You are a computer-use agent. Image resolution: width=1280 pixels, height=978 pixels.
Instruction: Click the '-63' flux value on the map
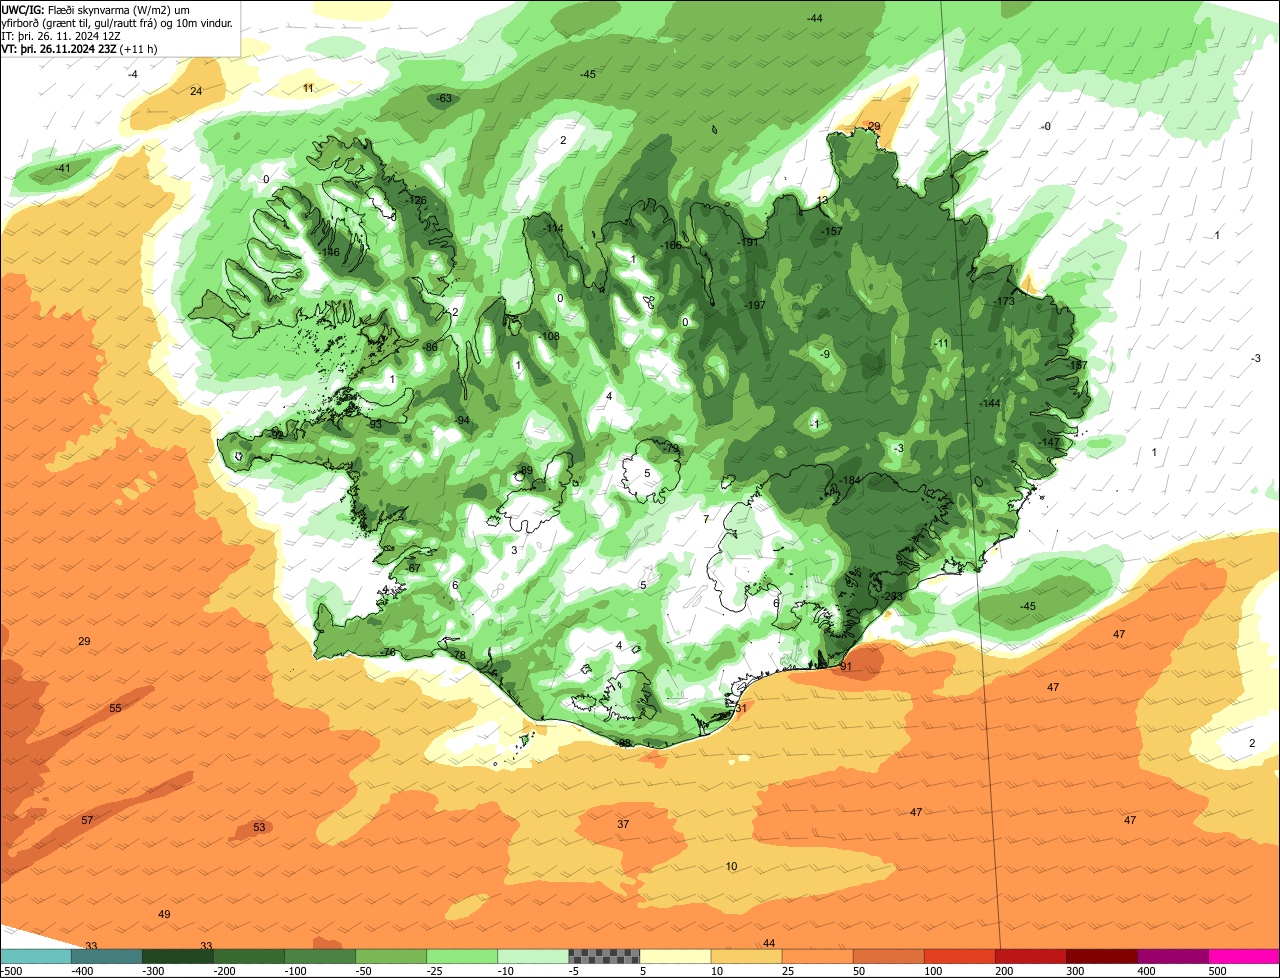pos(443,98)
